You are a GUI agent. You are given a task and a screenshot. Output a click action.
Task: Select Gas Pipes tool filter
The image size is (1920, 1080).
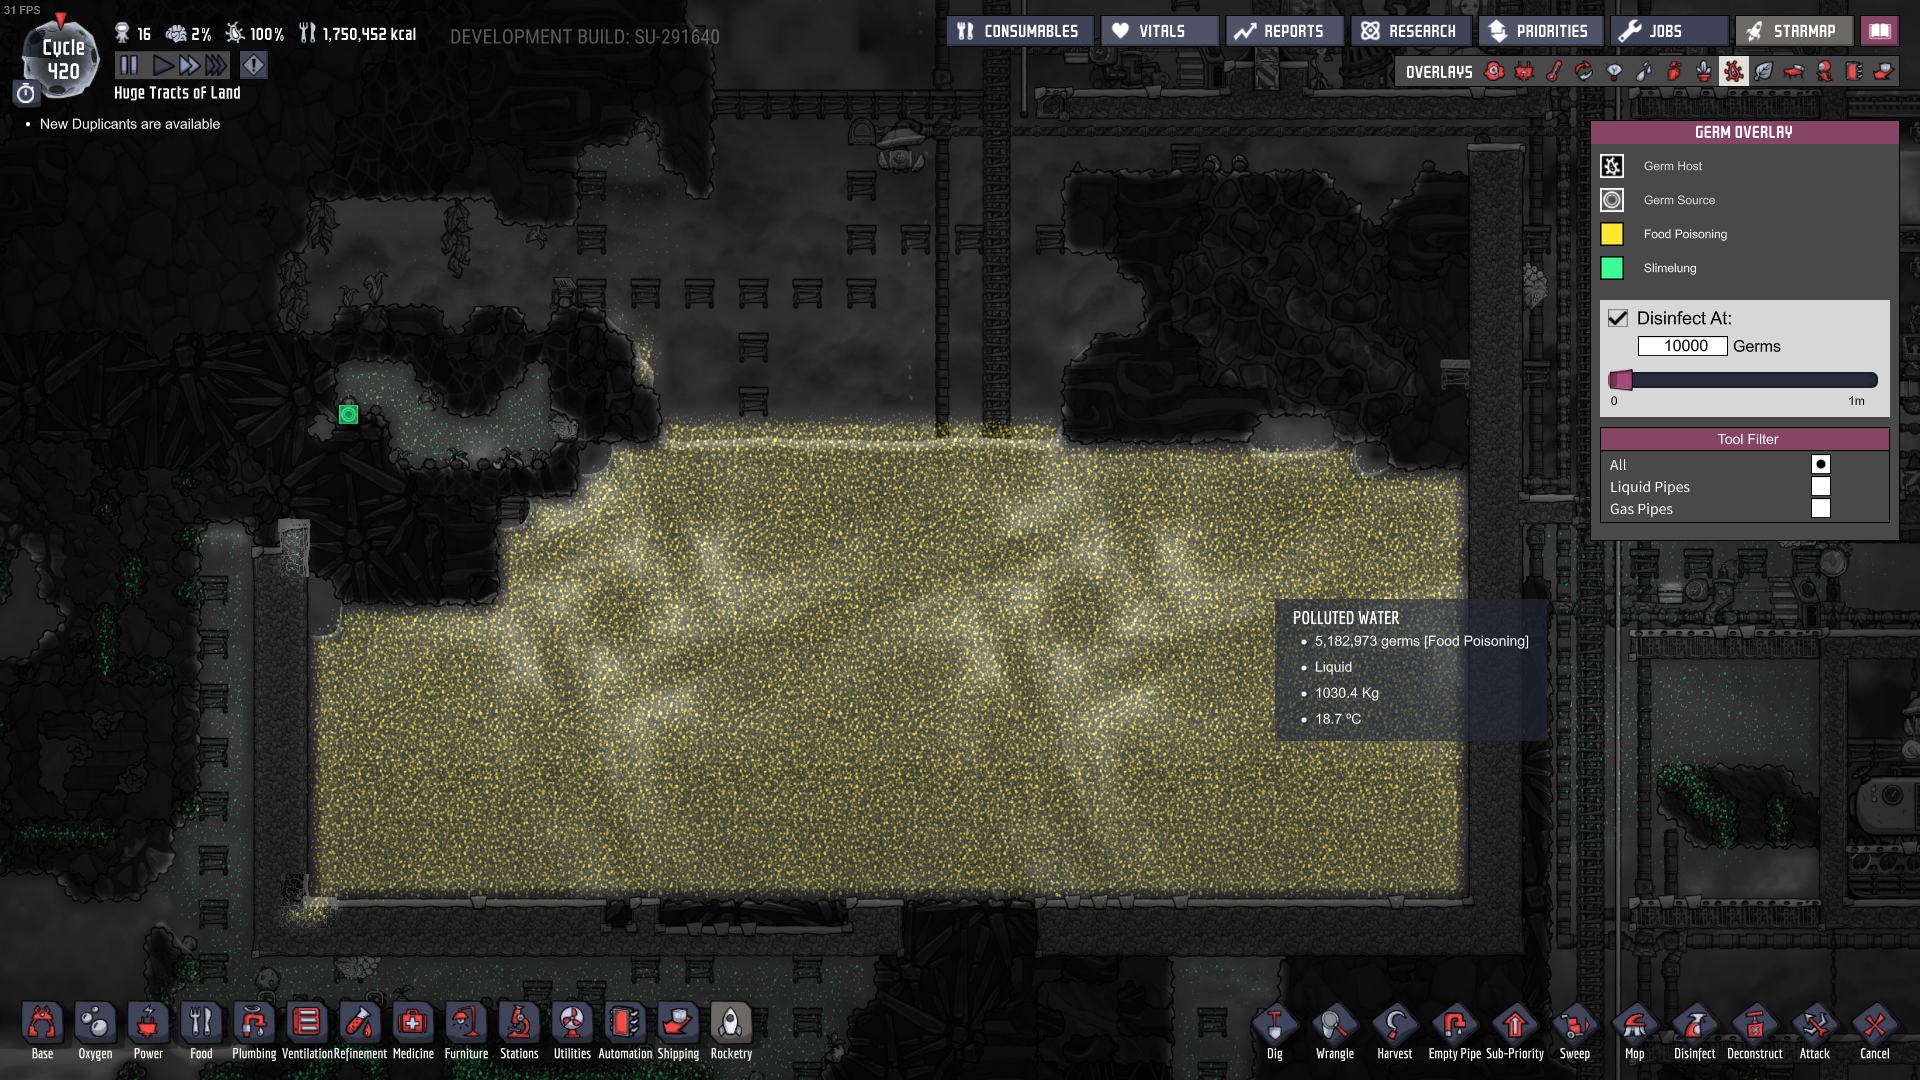[1820, 509]
